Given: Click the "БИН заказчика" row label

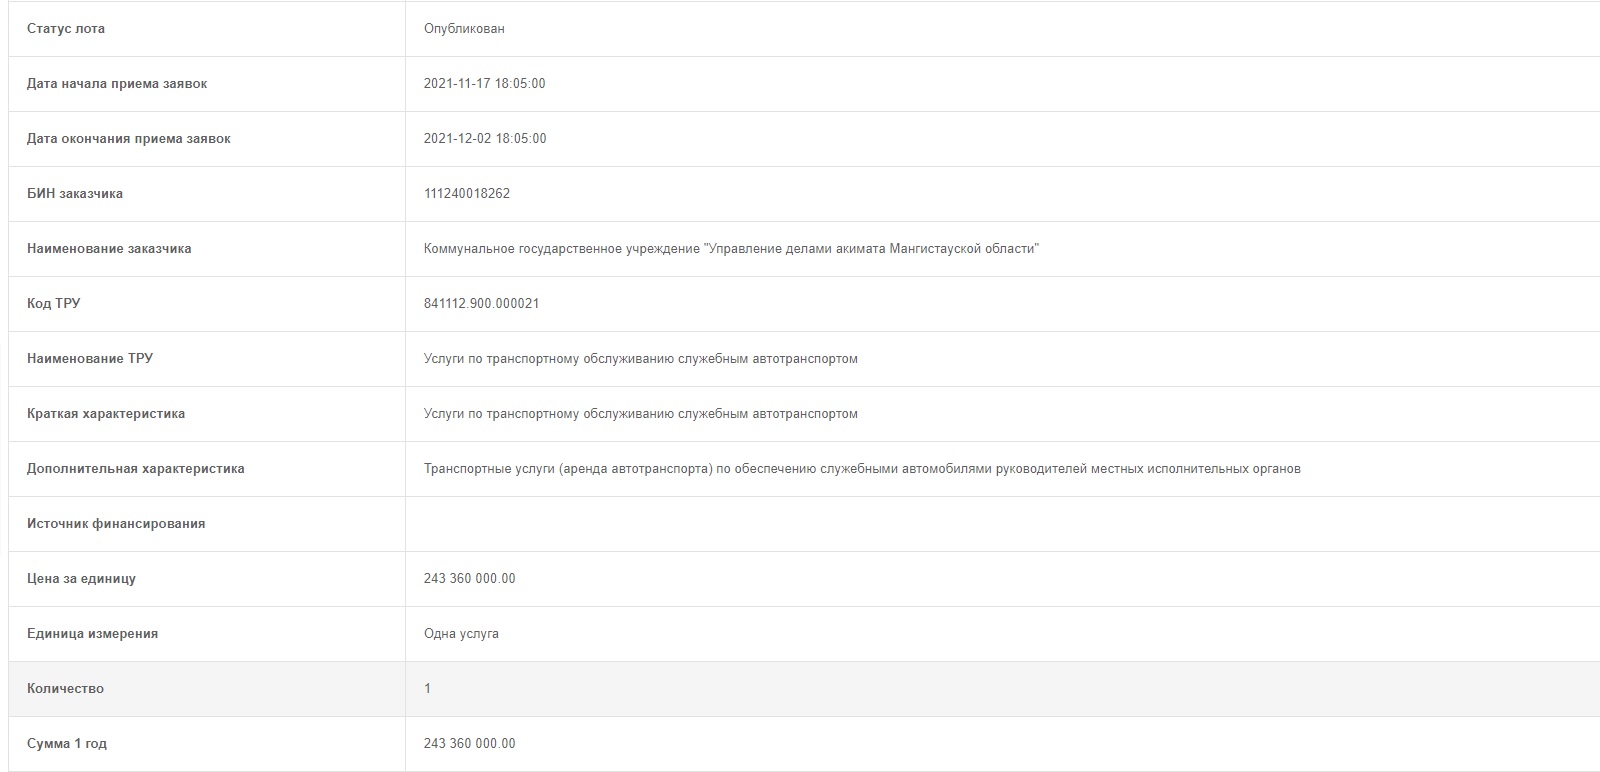Looking at the screenshot, I should point(75,194).
